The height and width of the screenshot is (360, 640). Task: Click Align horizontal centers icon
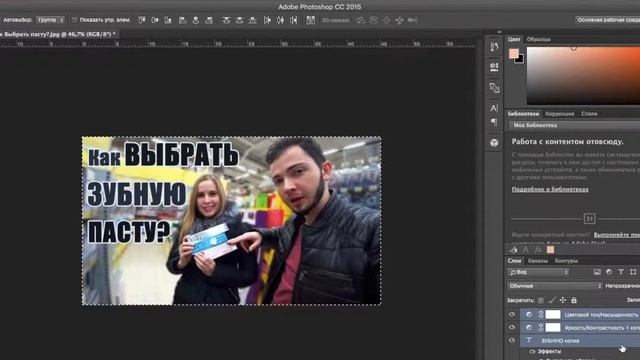click(x=196, y=20)
